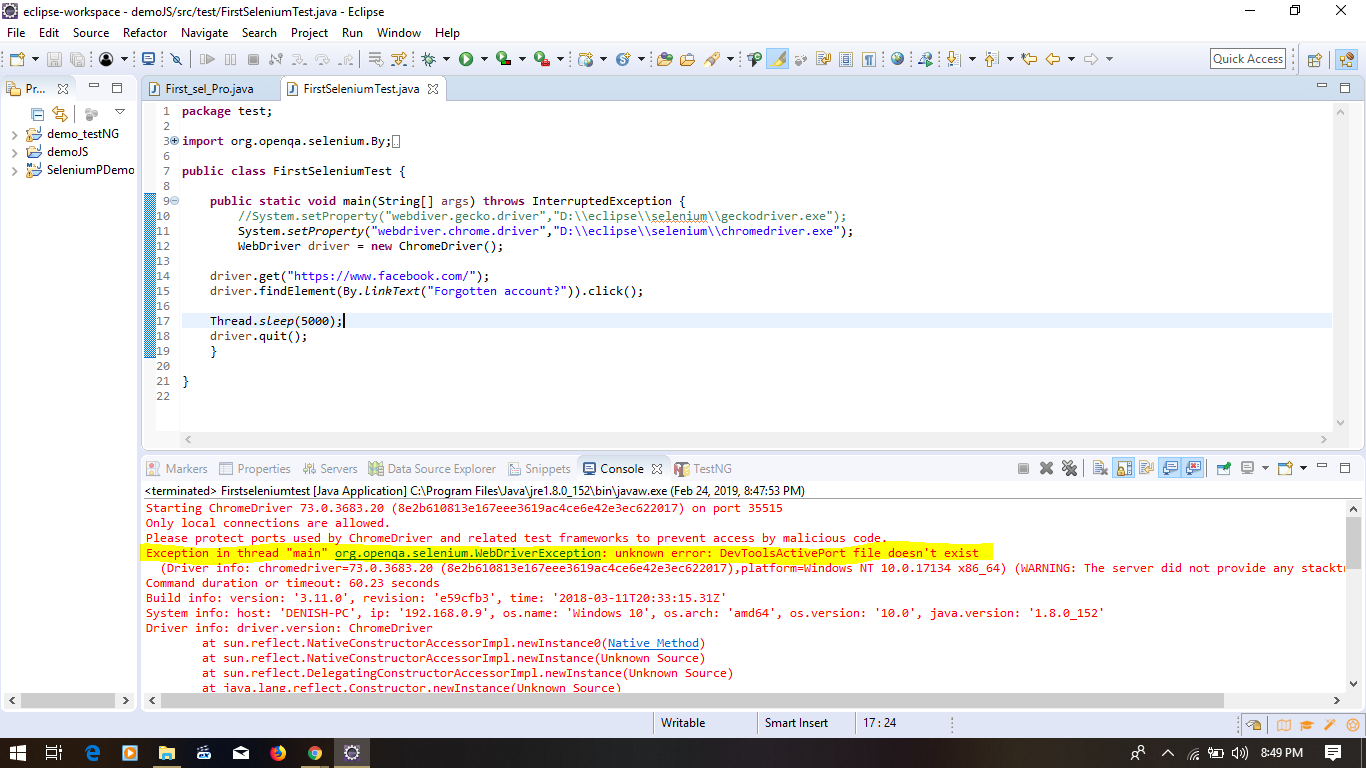The width and height of the screenshot is (1366, 768).
Task: Expand the demoJS project tree
Action: 15,152
